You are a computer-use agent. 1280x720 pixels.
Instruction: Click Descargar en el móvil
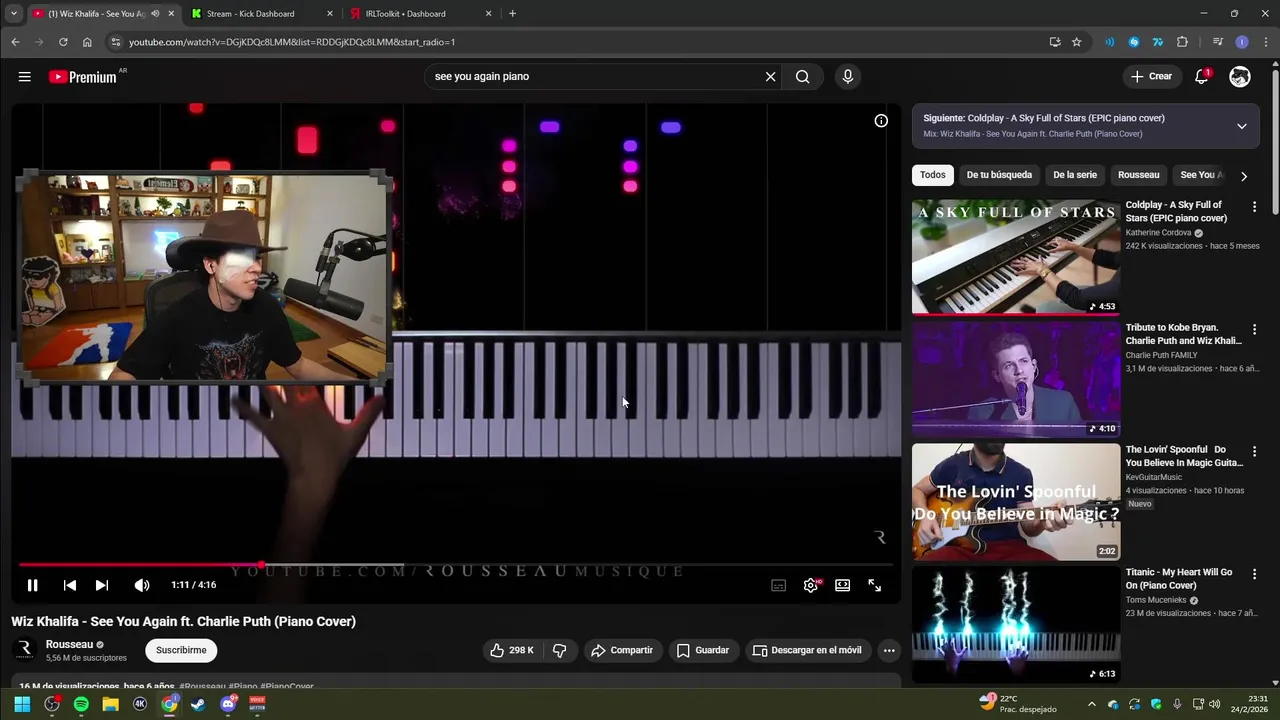click(x=807, y=650)
